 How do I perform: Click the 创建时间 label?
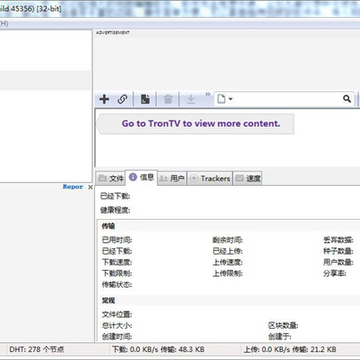pos(117,337)
